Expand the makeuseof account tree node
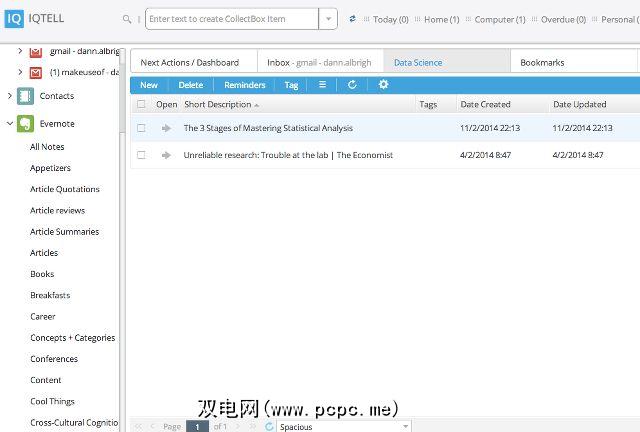 [20, 72]
